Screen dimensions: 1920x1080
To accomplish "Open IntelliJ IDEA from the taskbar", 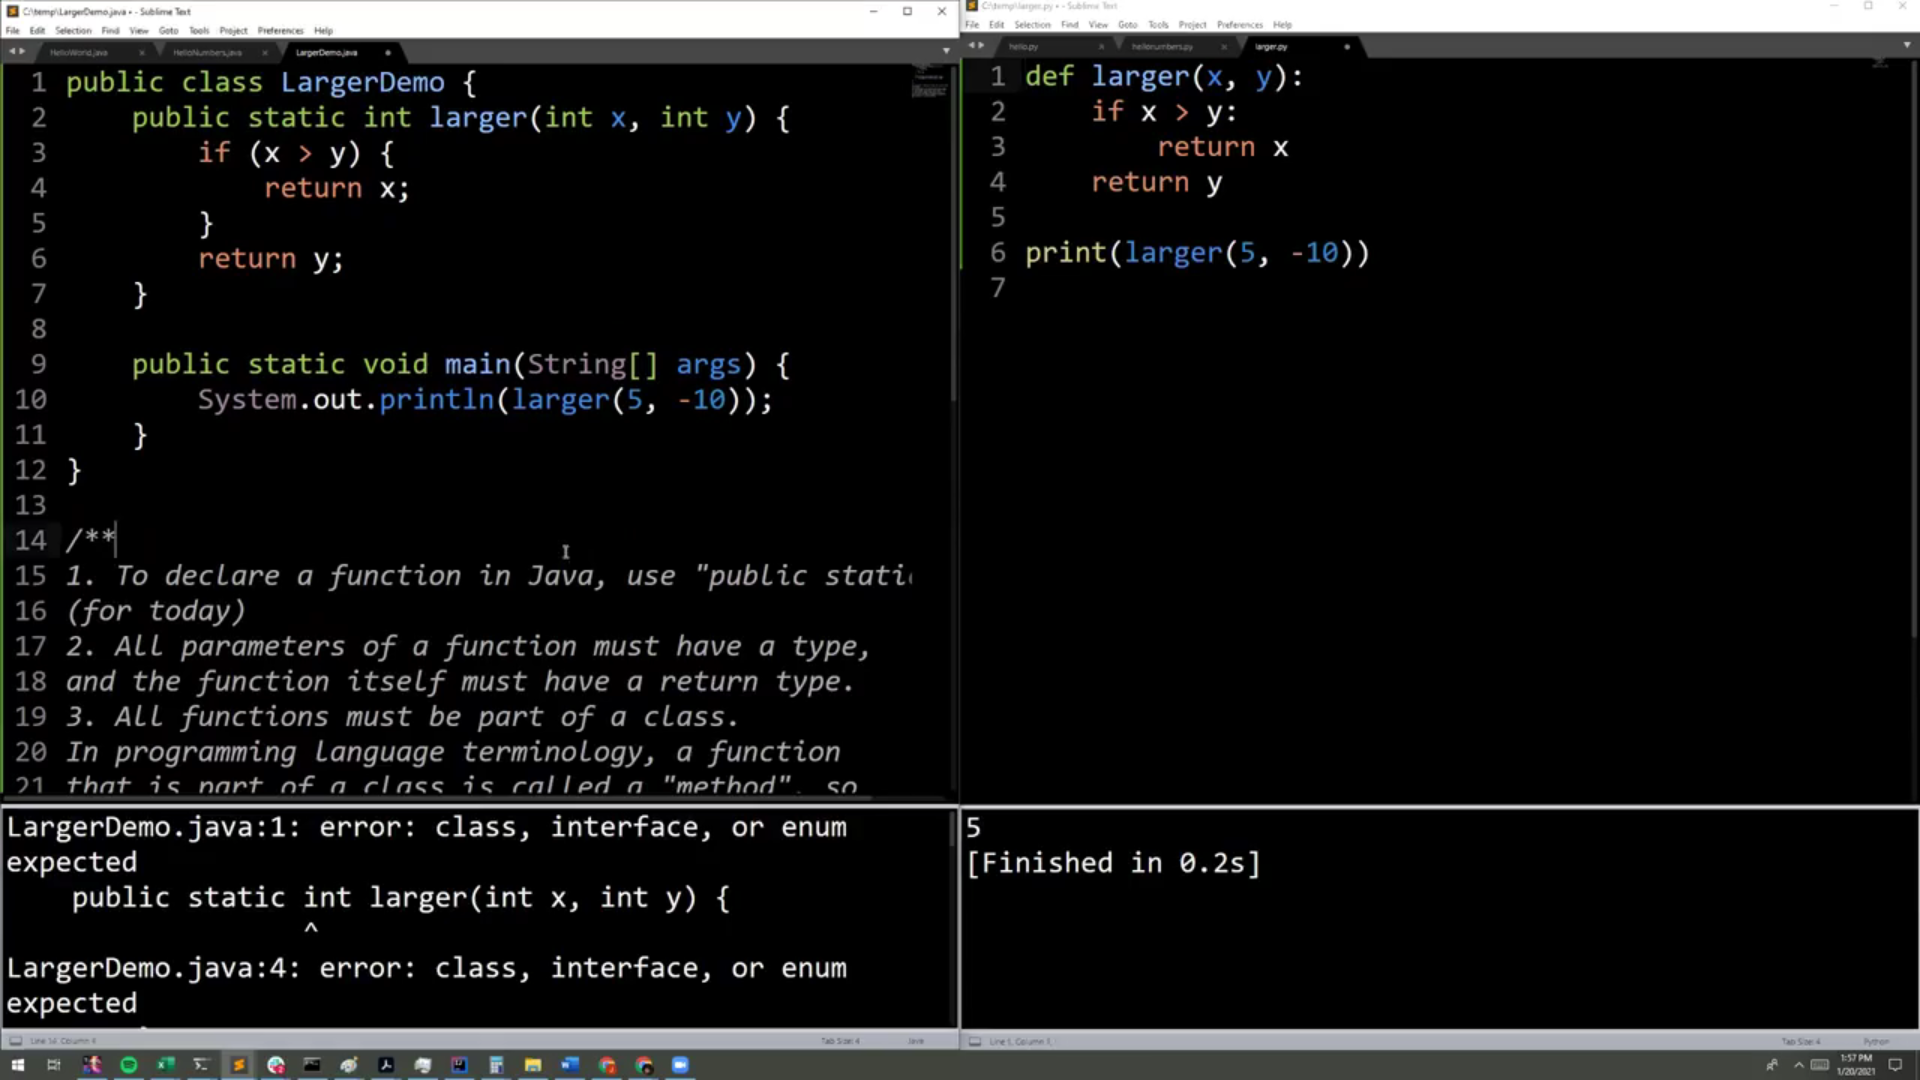I will [x=459, y=1065].
